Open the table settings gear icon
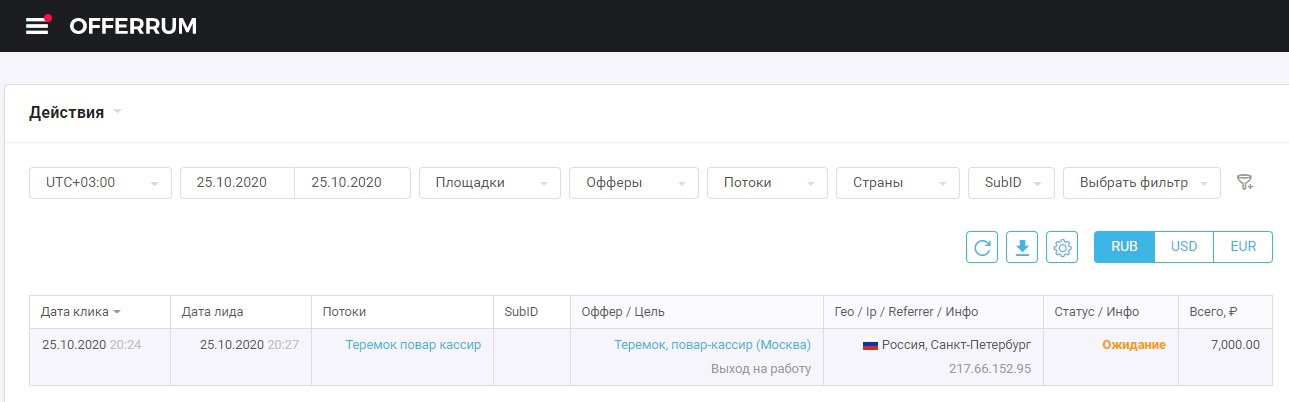This screenshot has height=402, width=1289. pos(1062,247)
